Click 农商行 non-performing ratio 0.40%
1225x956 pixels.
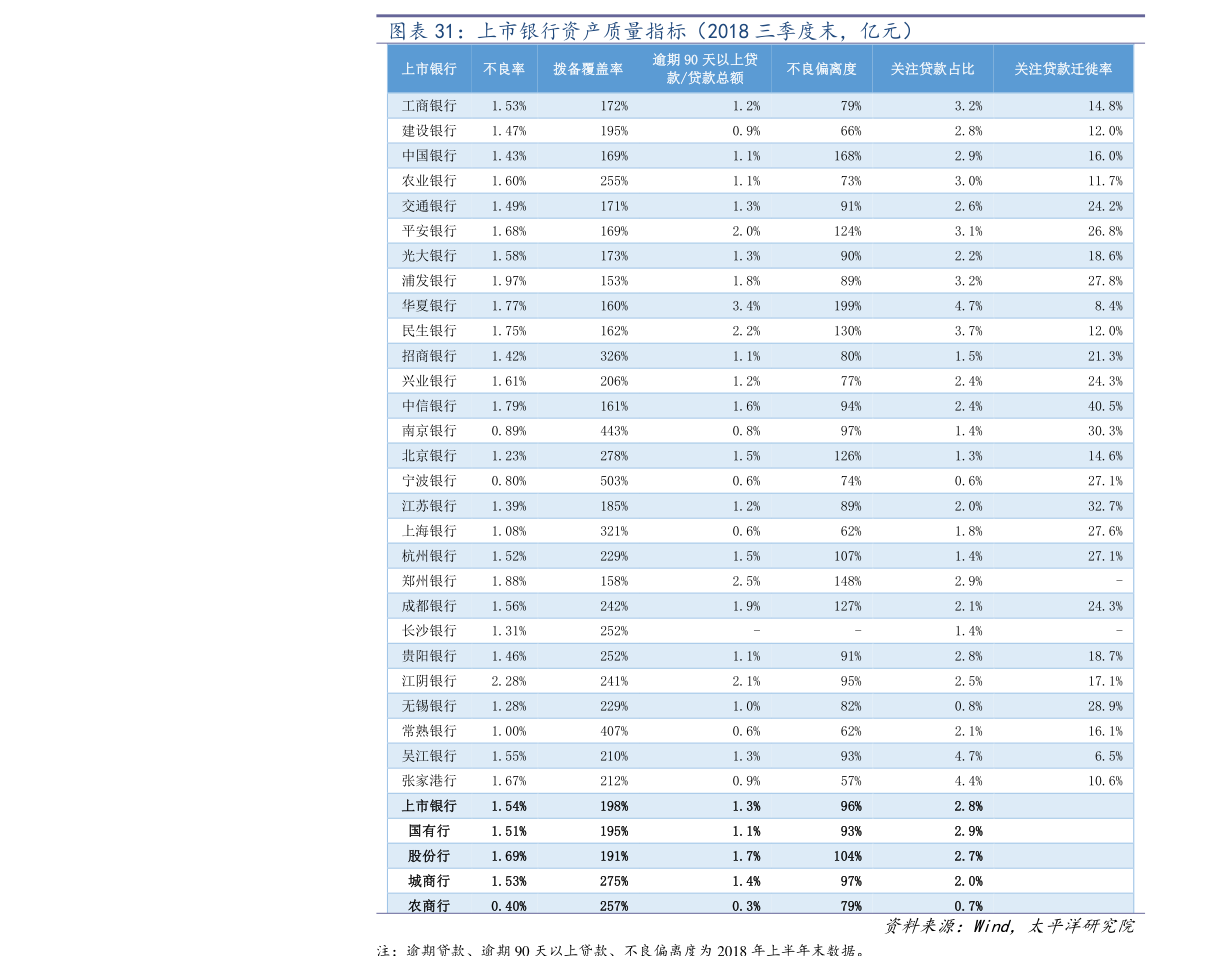[508, 906]
